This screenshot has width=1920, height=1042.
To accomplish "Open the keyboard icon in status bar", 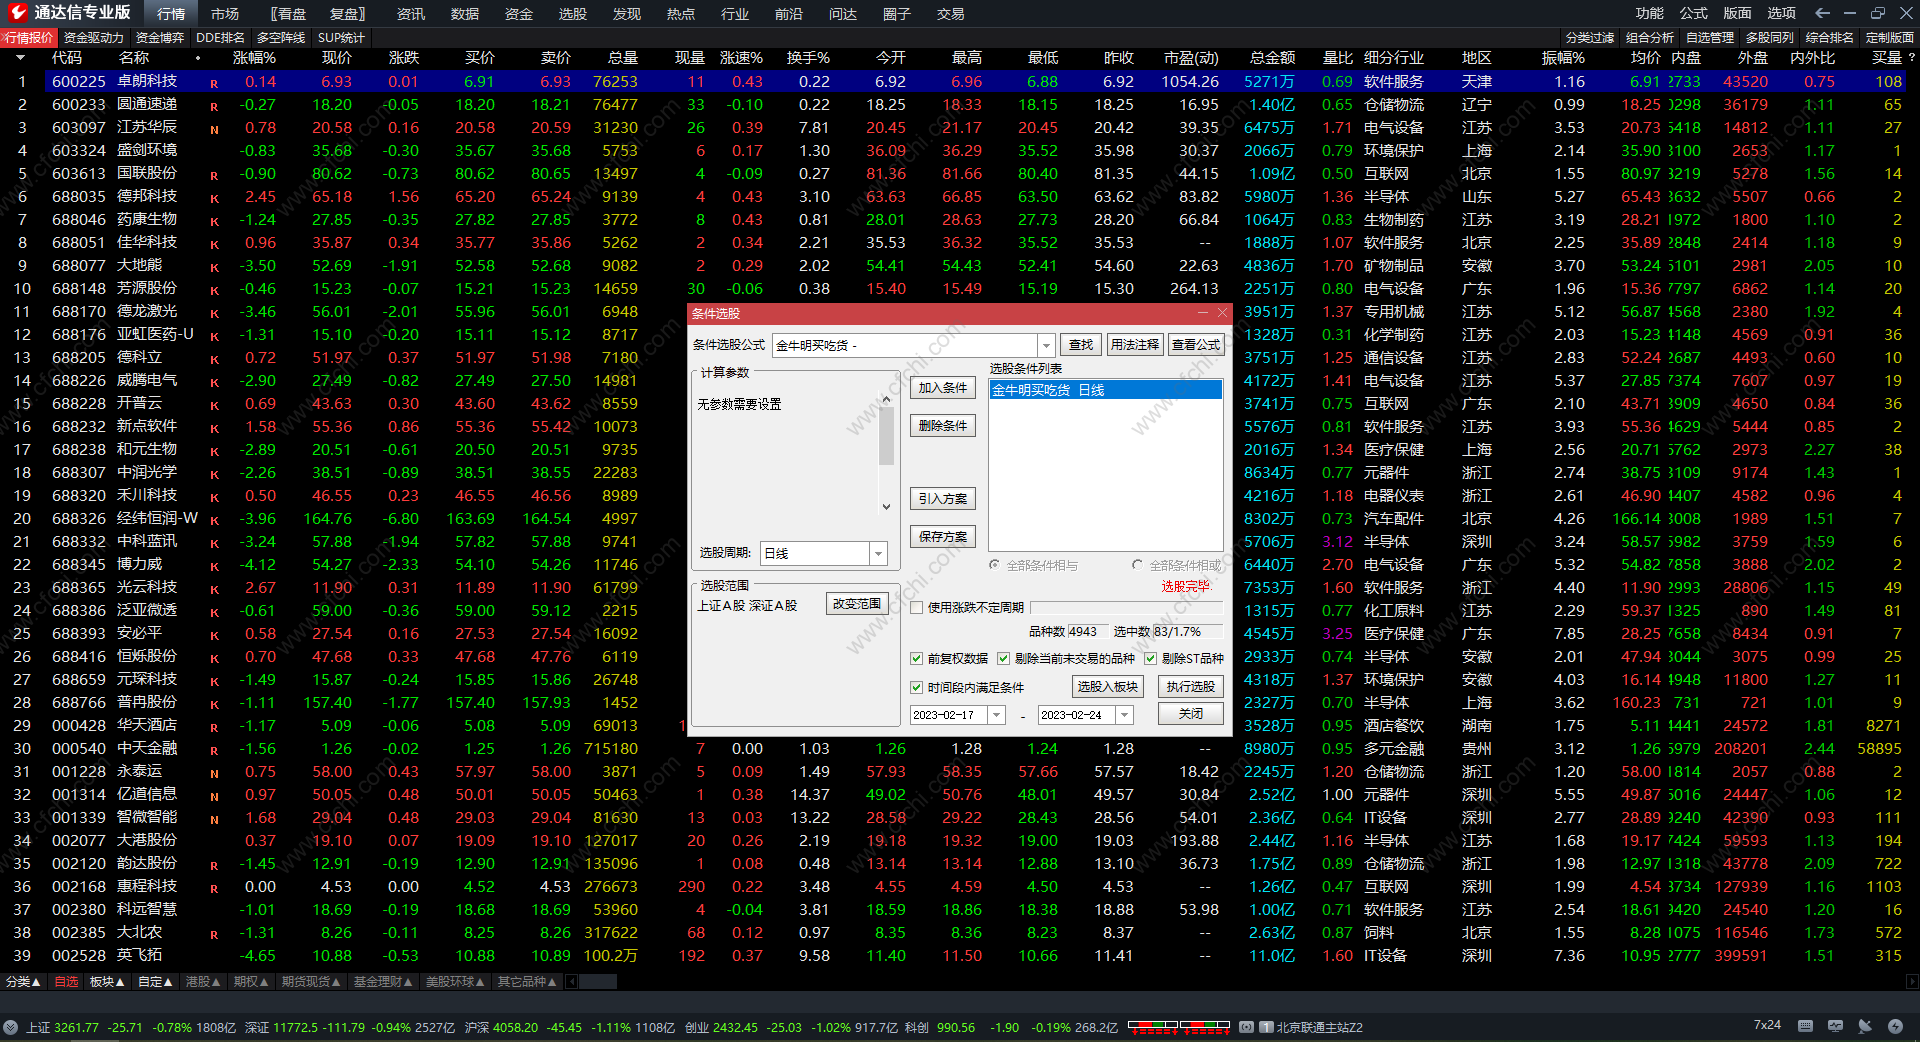I will coord(1805,1026).
